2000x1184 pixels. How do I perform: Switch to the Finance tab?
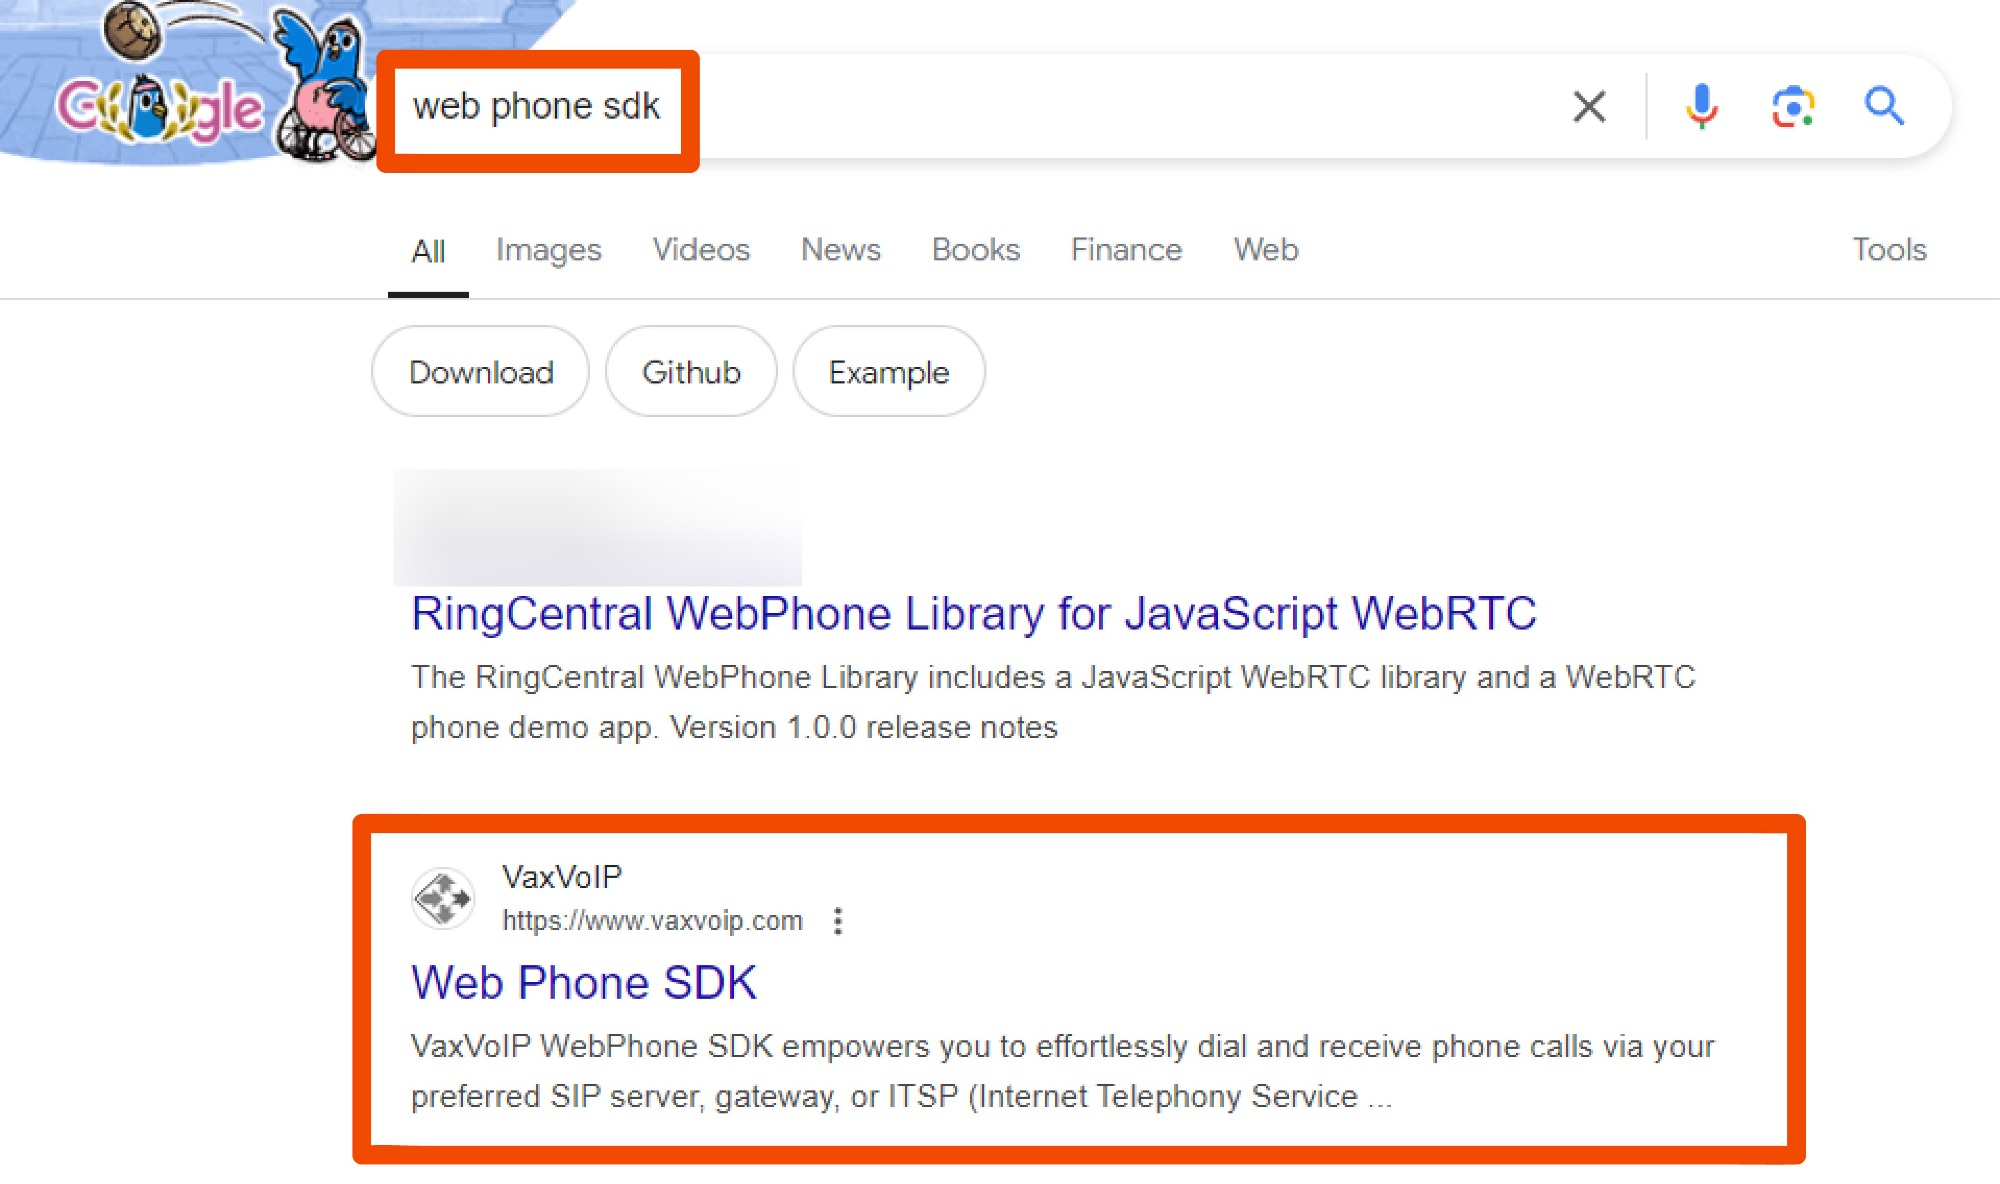point(1126,250)
